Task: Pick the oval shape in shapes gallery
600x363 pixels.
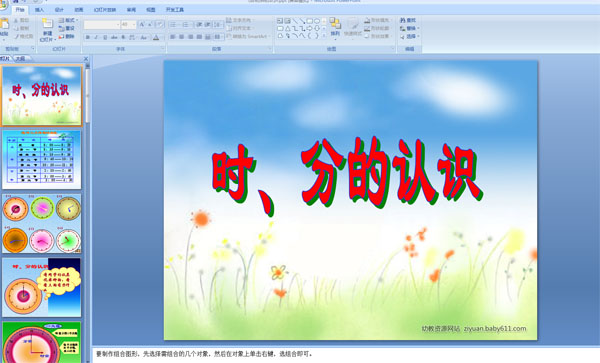Action: coord(317,21)
